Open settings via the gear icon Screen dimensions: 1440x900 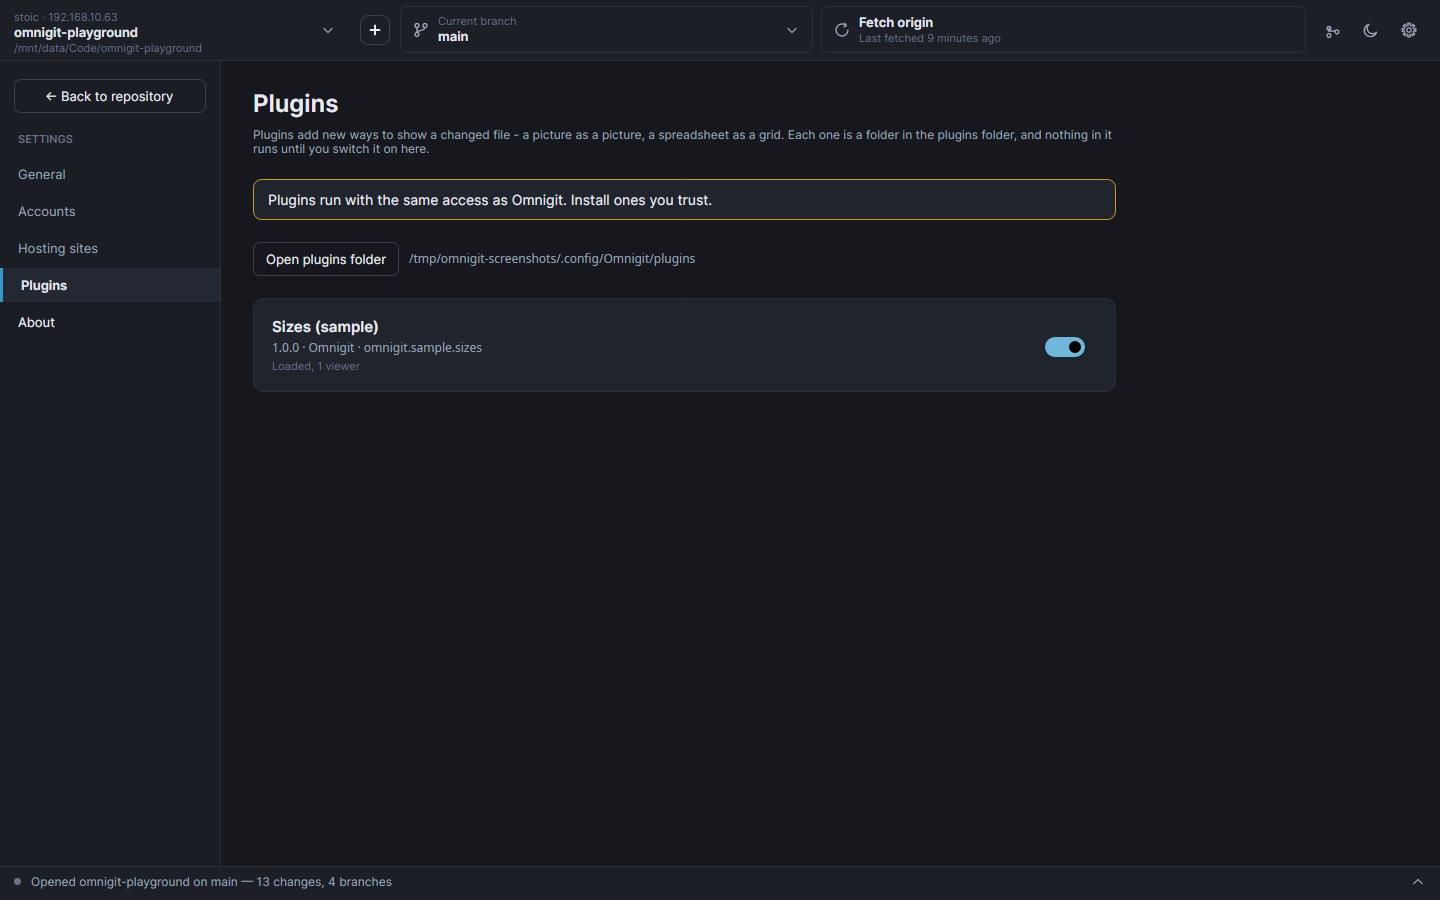click(1409, 30)
